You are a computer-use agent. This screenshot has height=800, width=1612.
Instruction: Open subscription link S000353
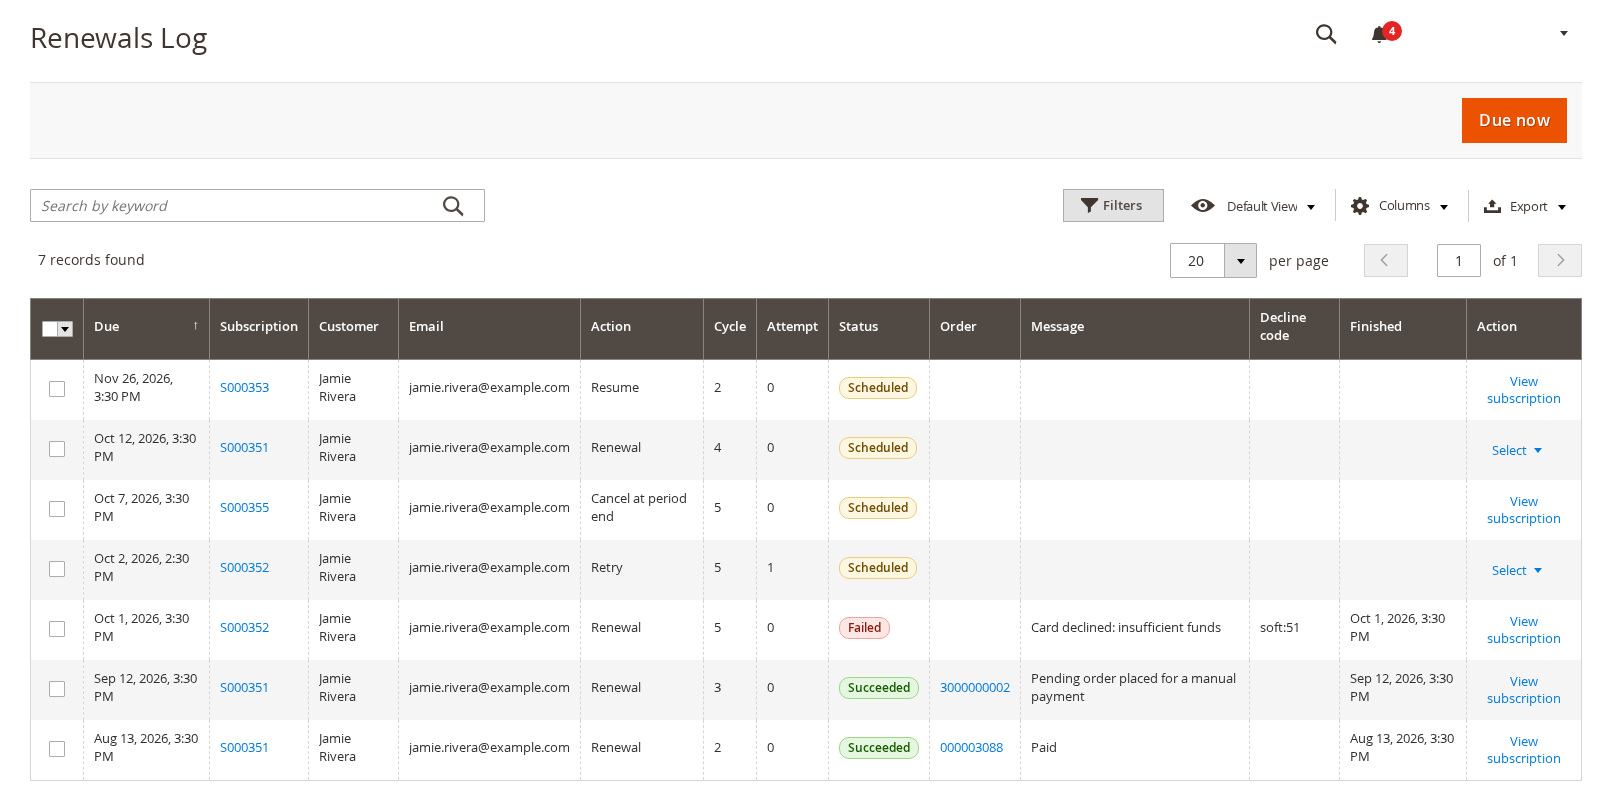click(x=244, y=388)
